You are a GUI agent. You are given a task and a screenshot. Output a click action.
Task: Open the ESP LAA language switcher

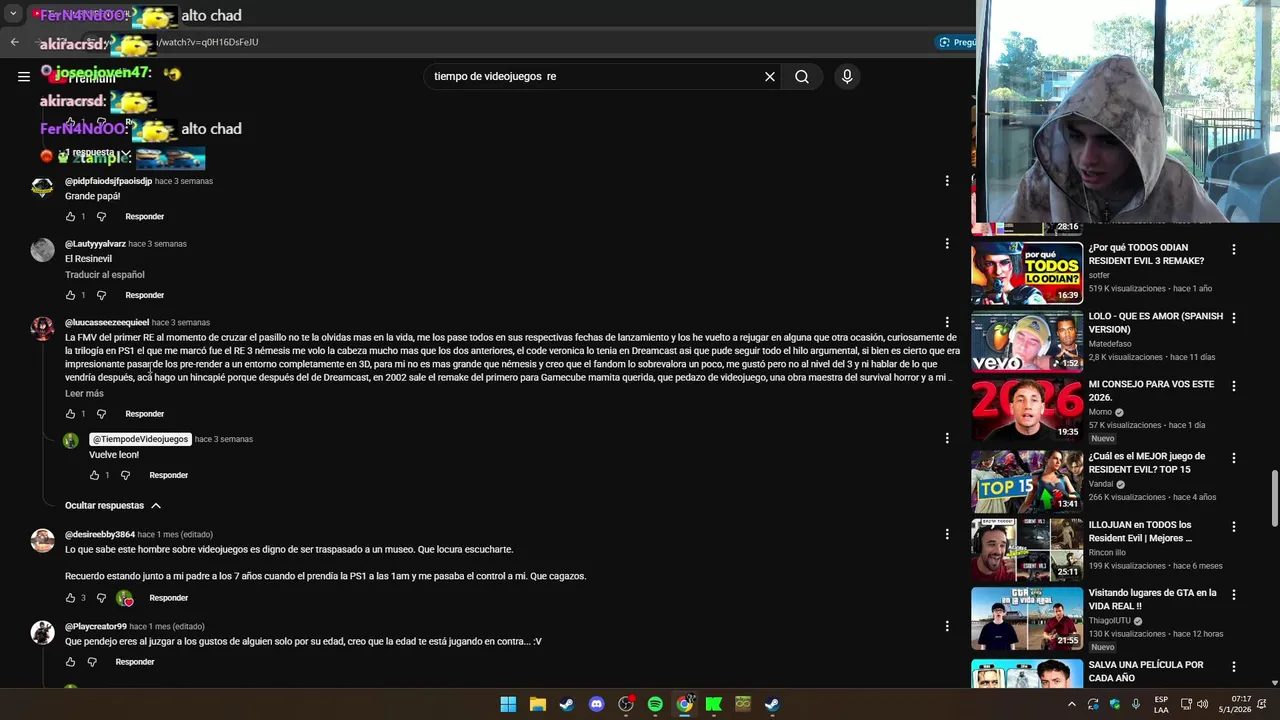(x=1161, y=704)
